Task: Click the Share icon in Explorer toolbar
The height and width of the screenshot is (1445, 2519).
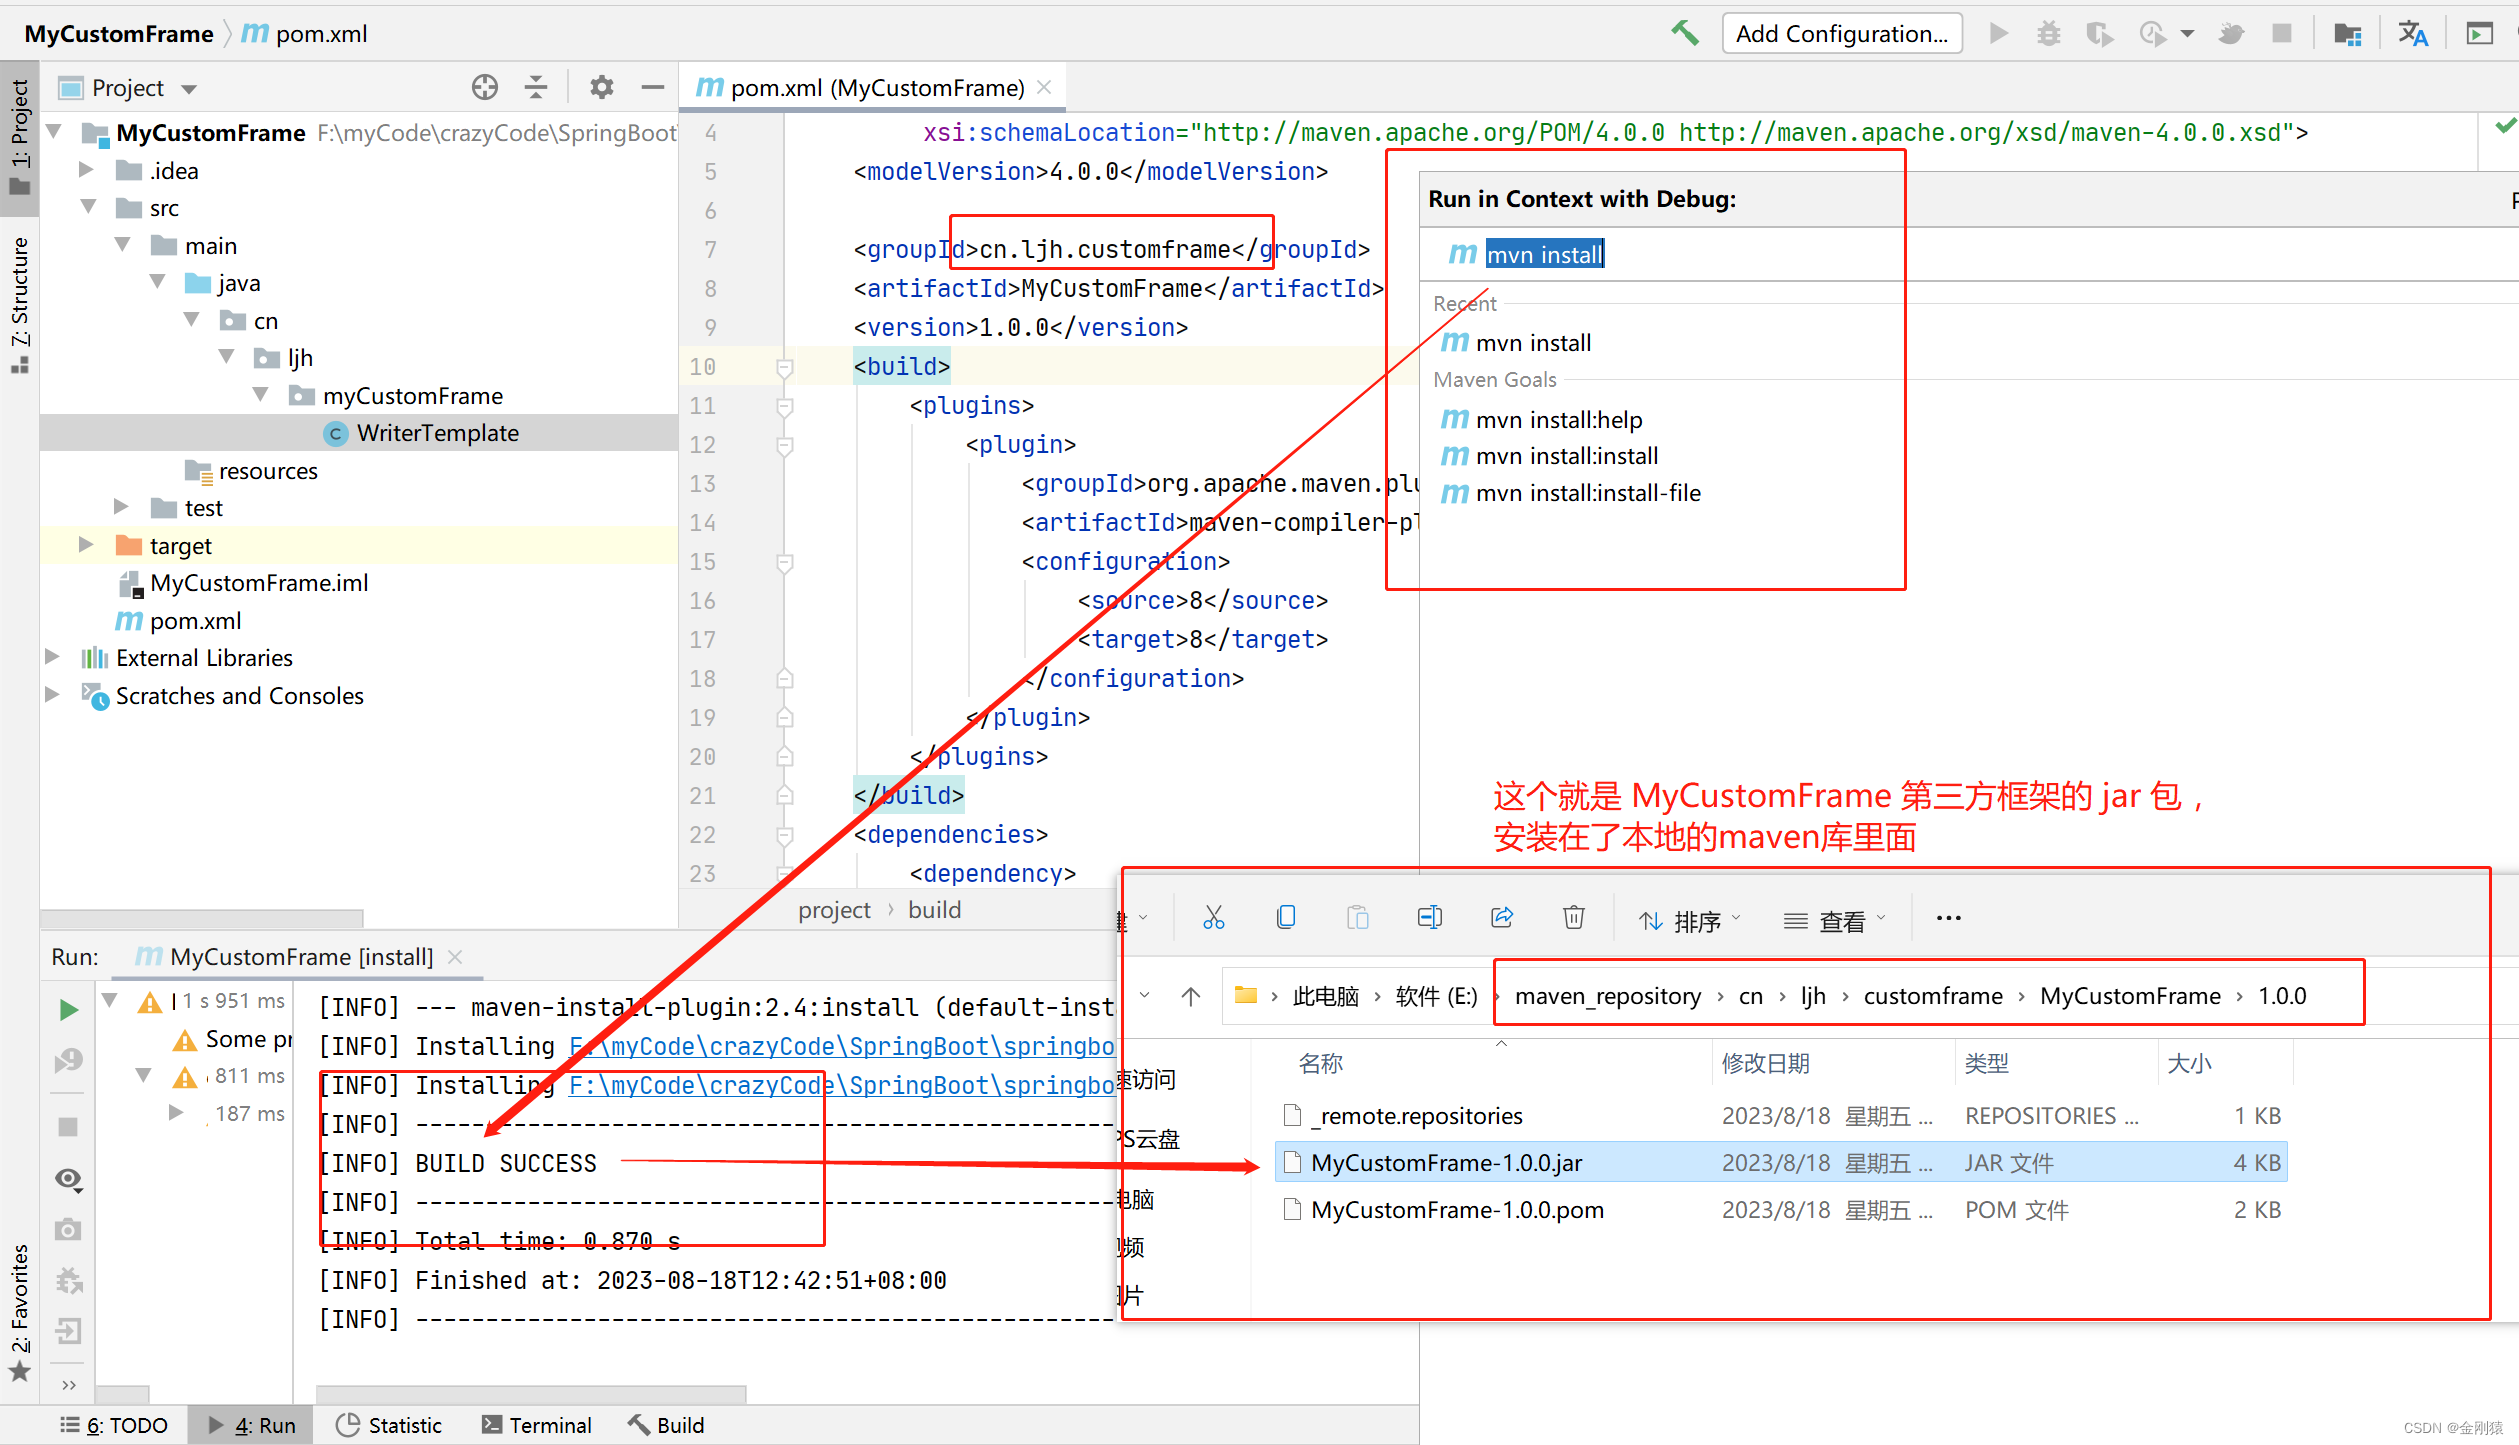Action: tap(1502, 918)
